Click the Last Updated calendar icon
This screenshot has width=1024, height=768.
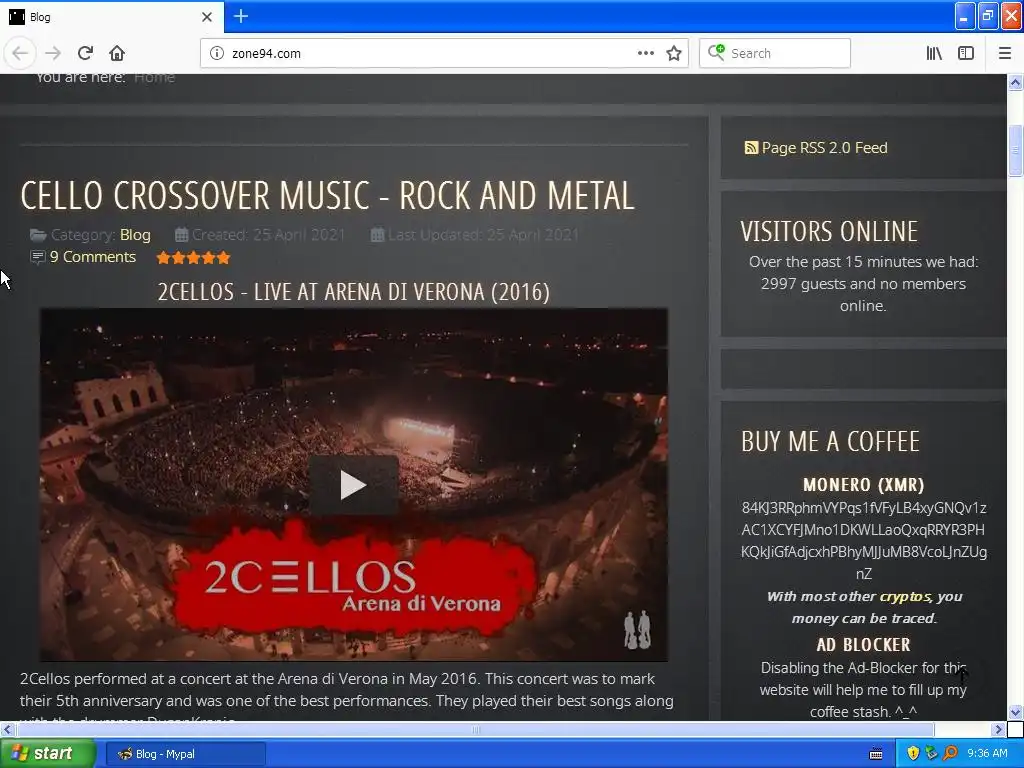[x=377, y=234]
